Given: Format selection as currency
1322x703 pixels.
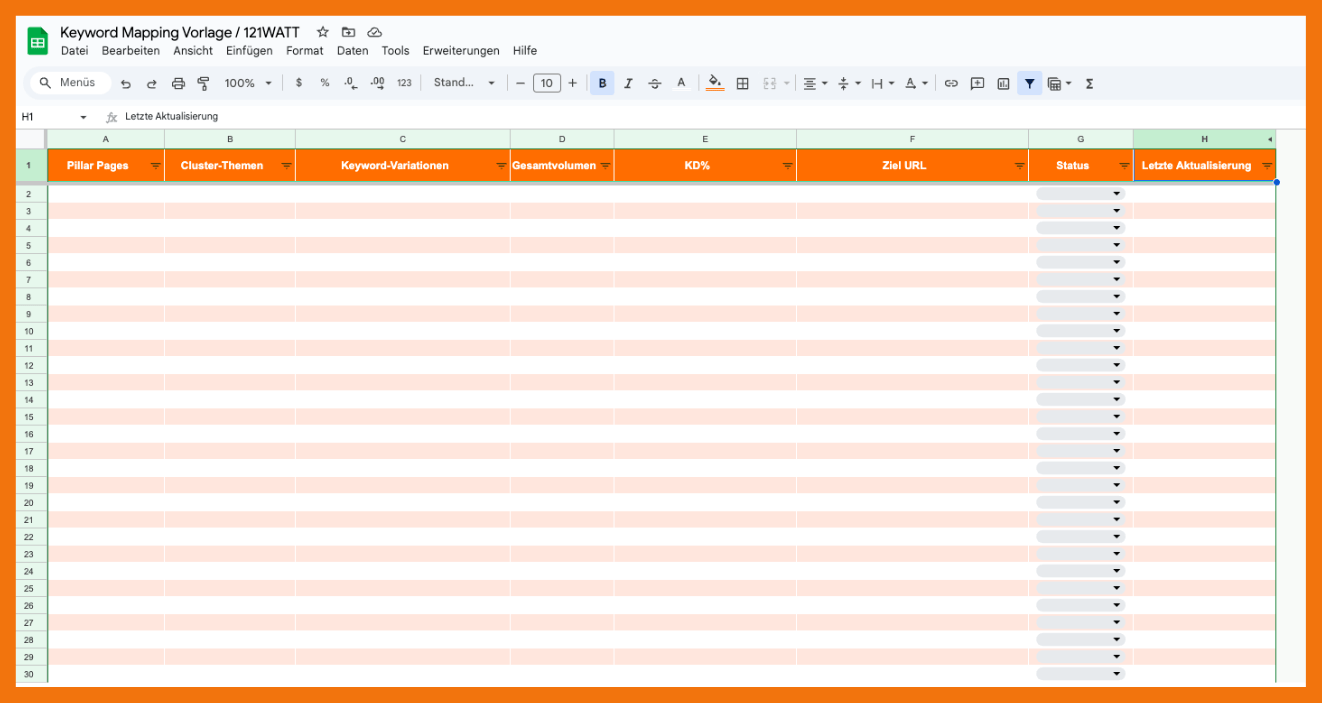Looking at the screenshot, I should tap(299, 83).
